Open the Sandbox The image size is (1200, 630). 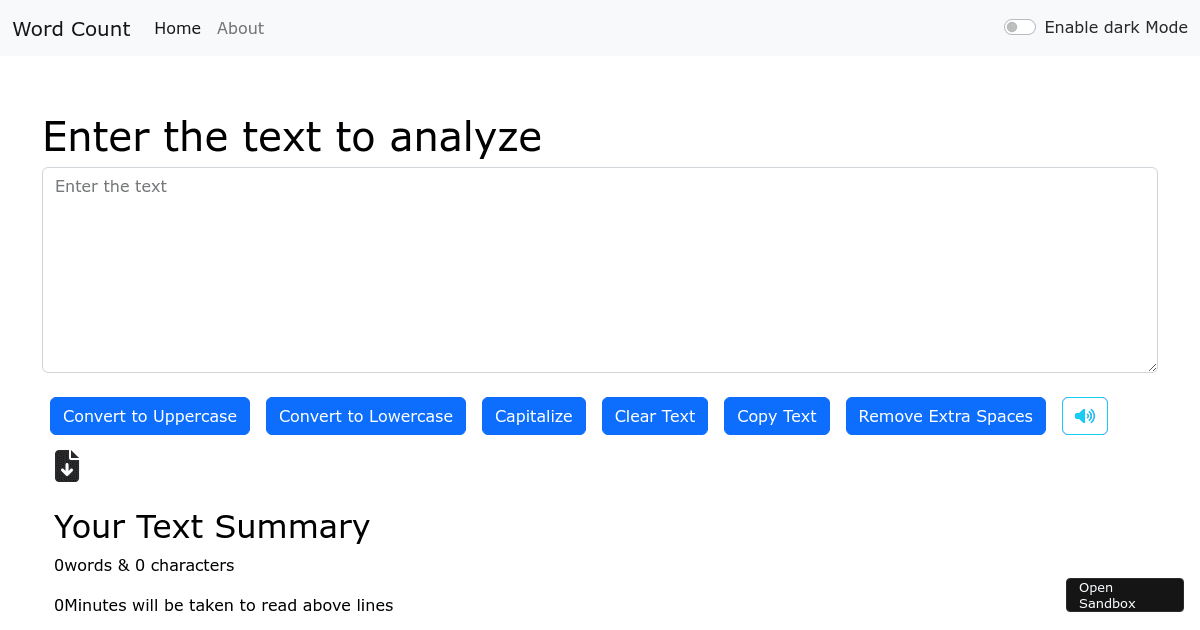coord(1124,594)
